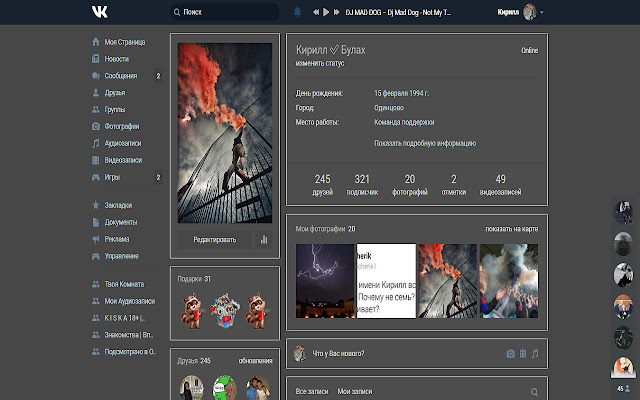Click the header profile avatar of Кирилл

[529, 12]
